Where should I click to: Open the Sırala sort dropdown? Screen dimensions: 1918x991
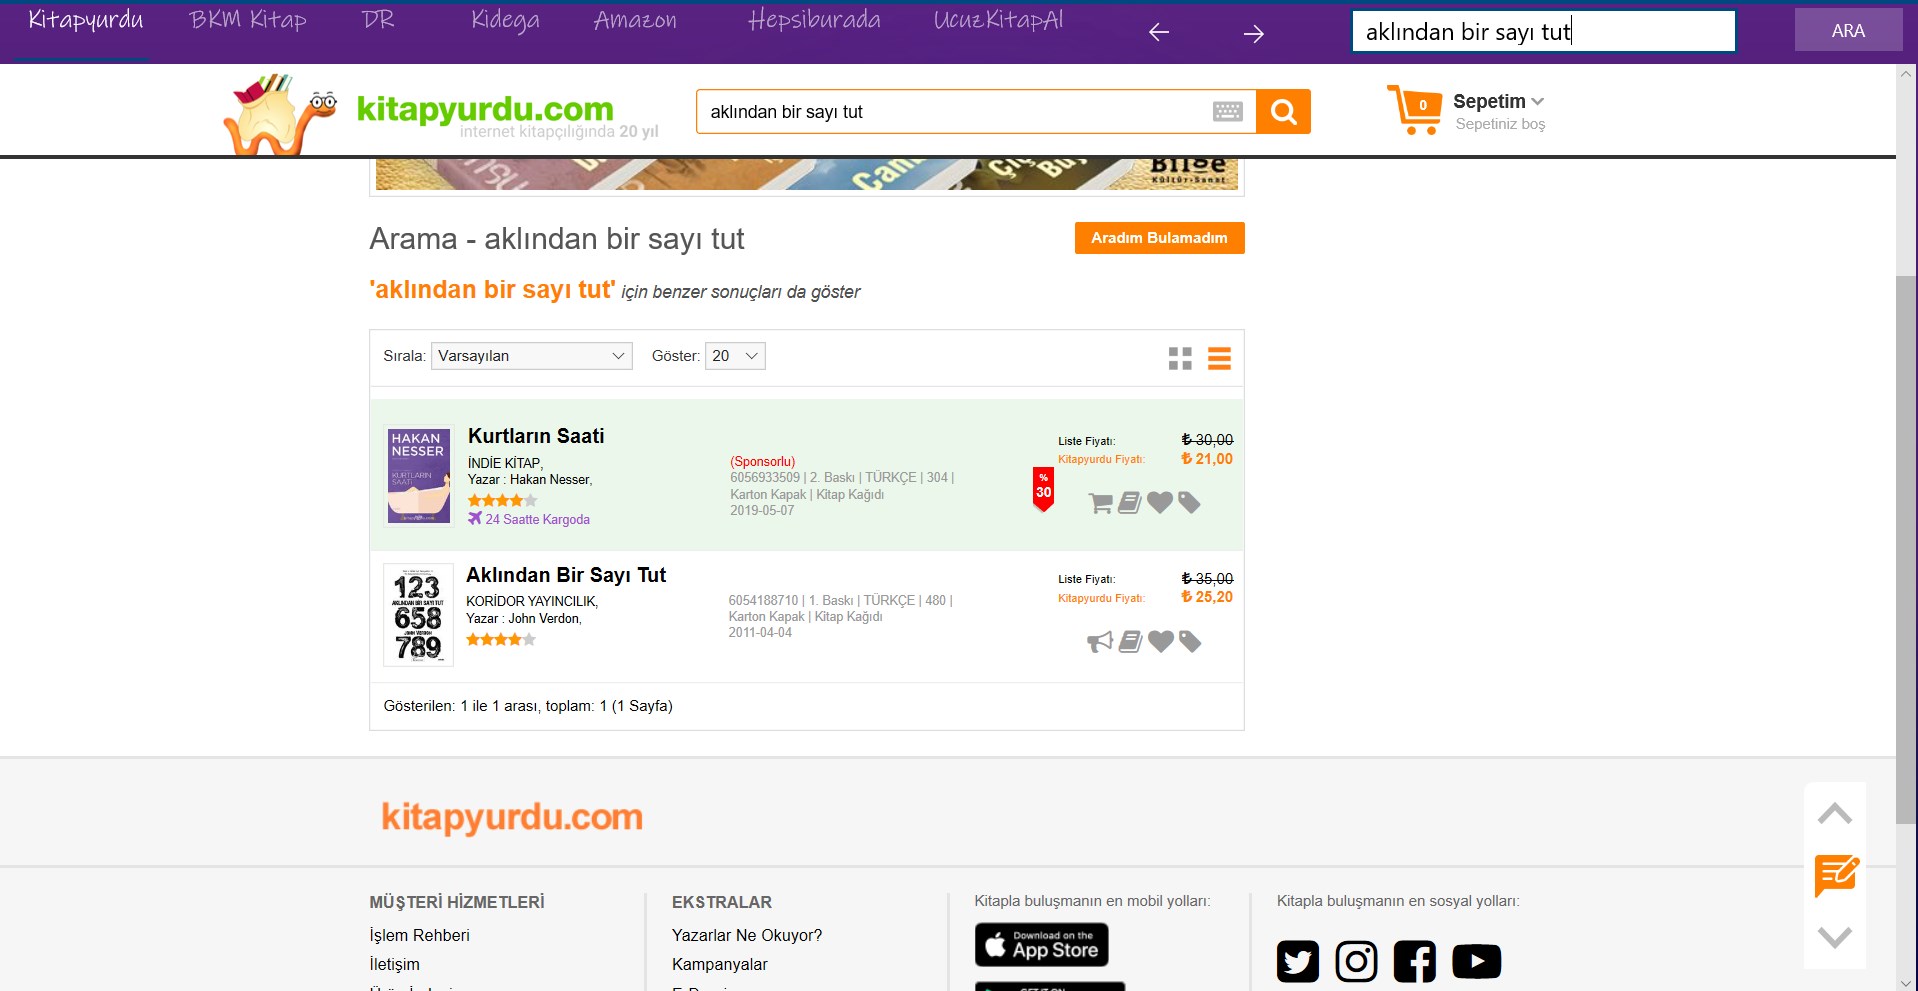(531, 356)
